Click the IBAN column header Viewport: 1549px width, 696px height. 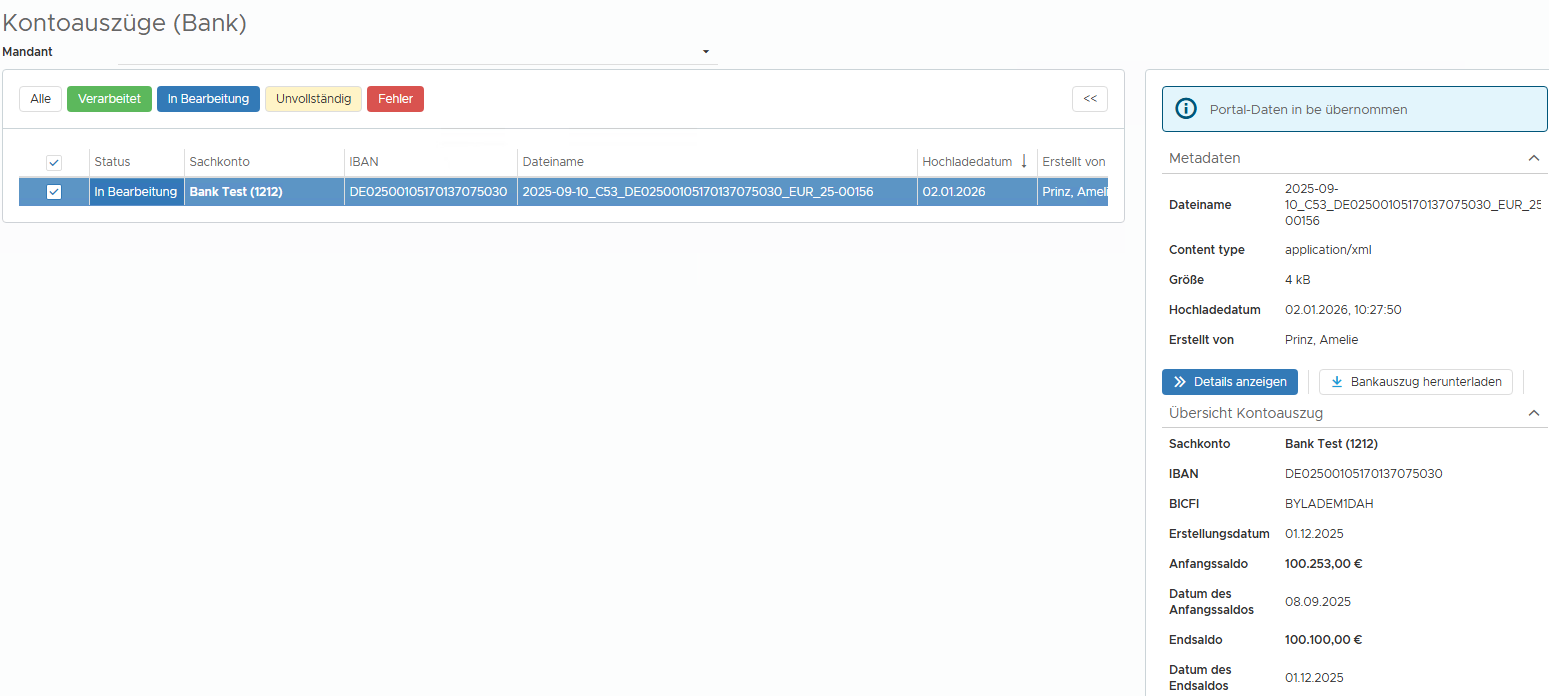363,162
